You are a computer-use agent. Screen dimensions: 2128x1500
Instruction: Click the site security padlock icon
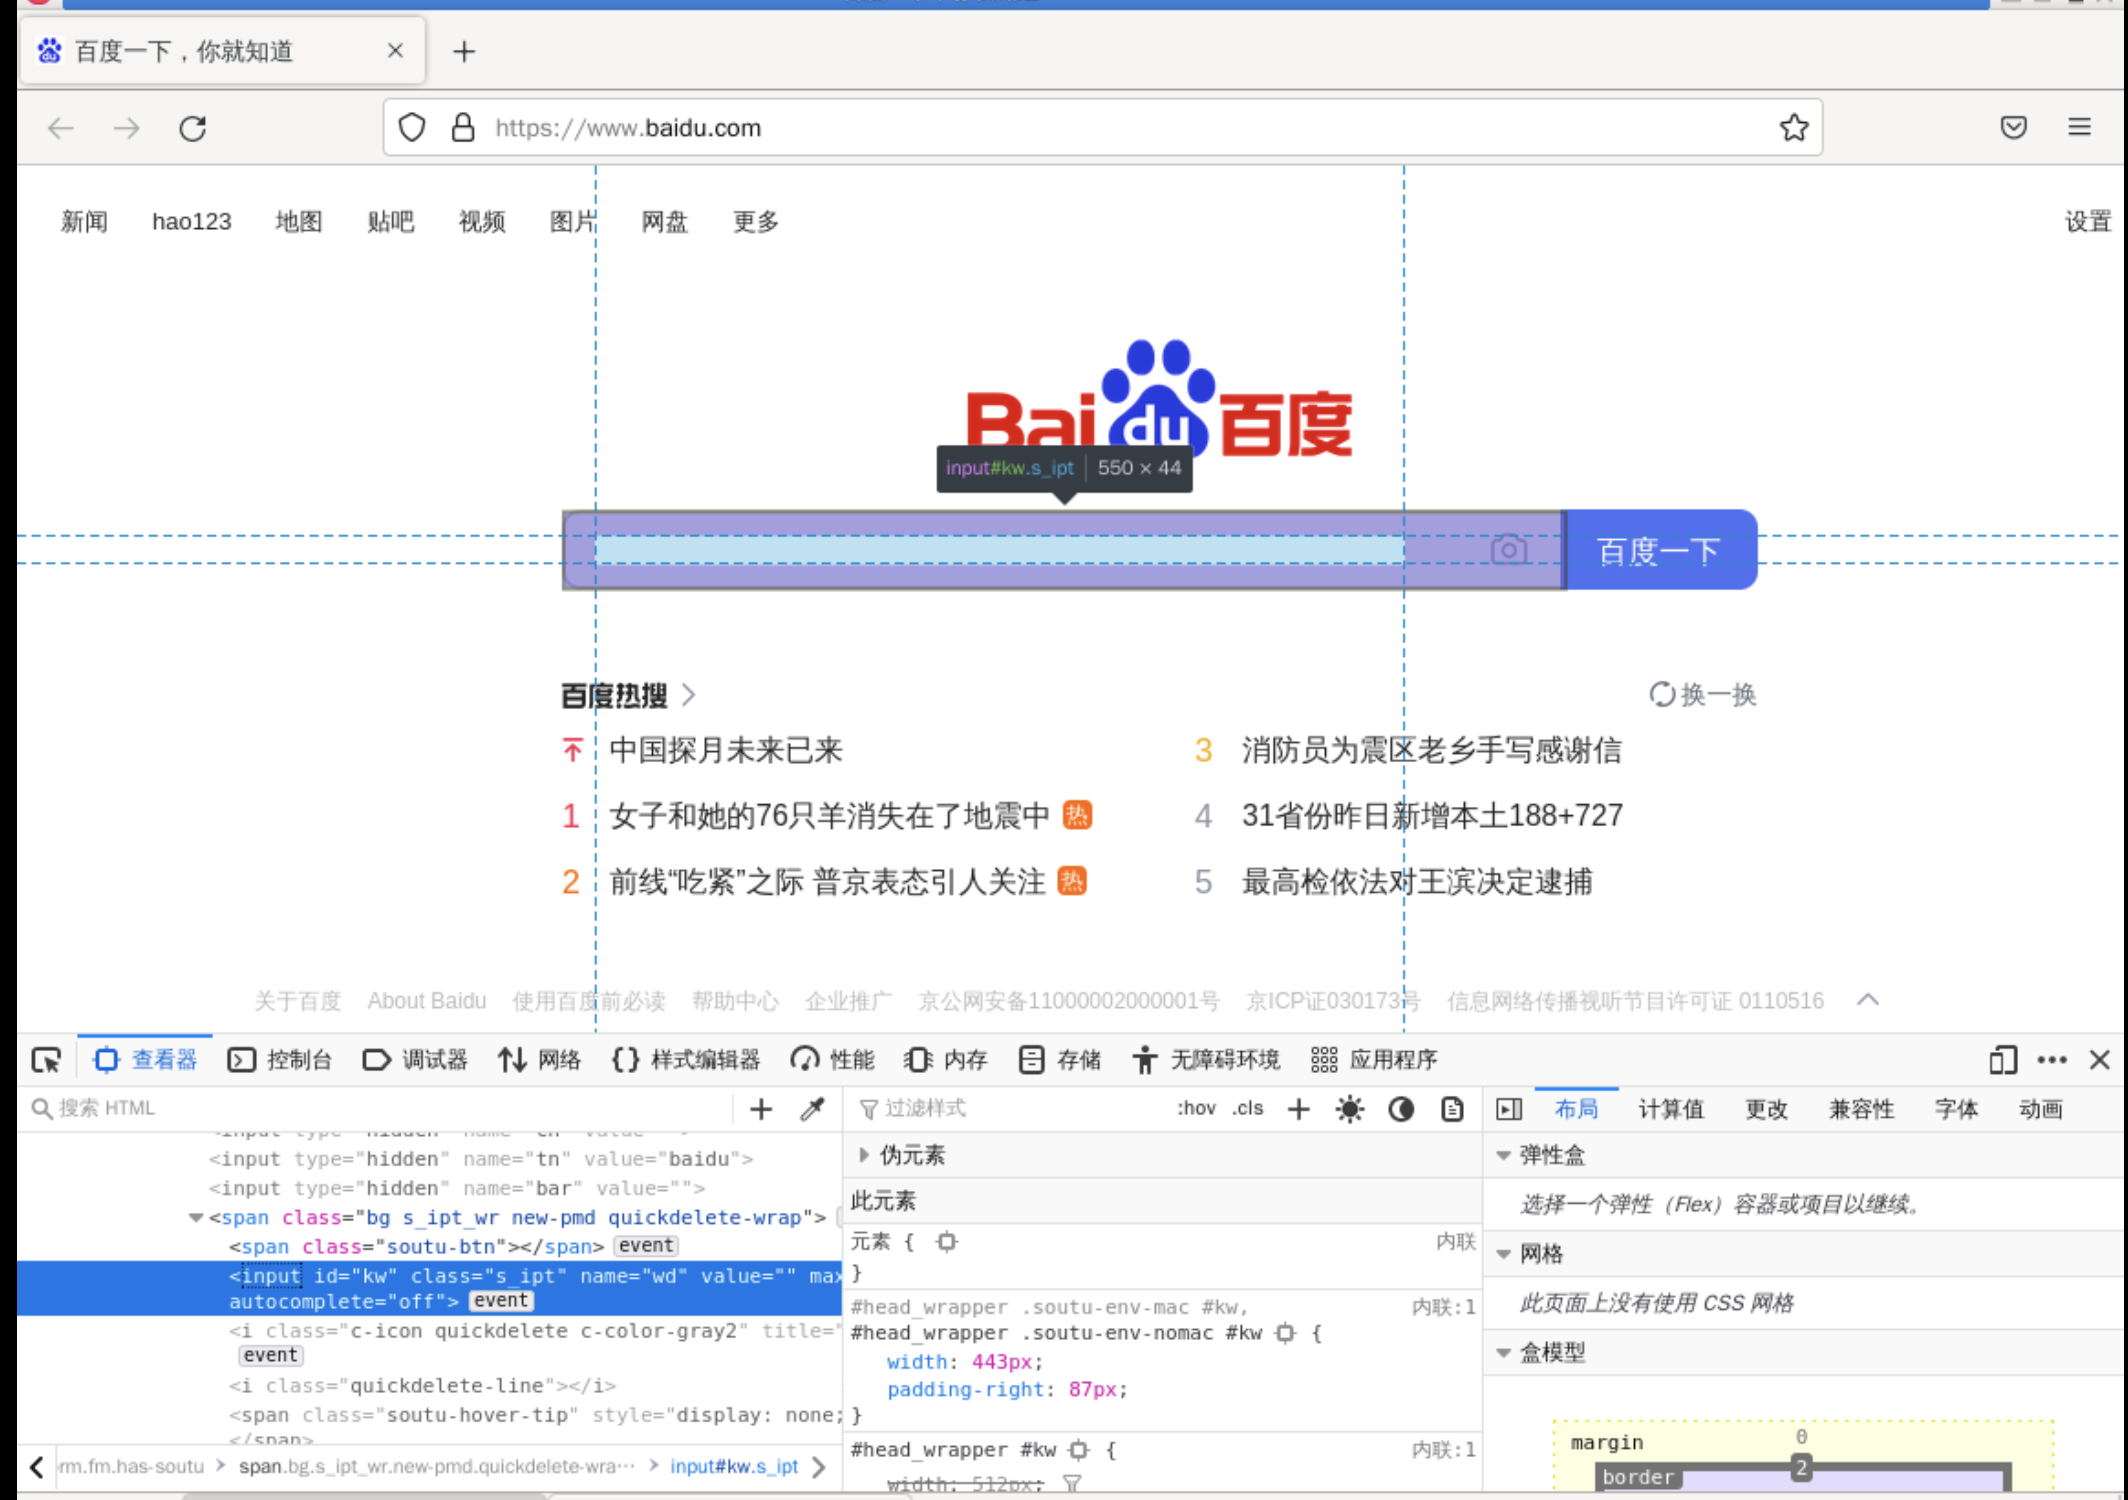pos(463,128)
